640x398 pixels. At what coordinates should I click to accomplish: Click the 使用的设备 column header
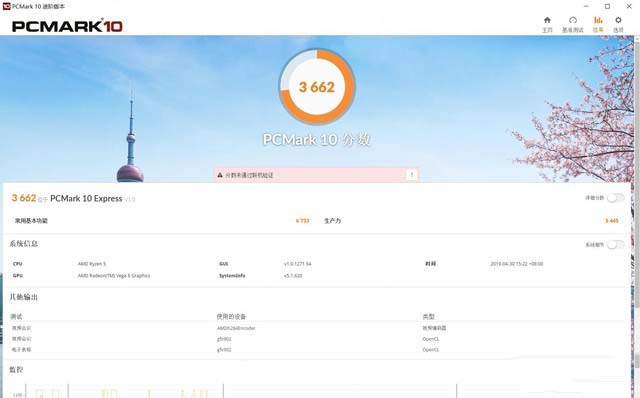tap(231, 316)
